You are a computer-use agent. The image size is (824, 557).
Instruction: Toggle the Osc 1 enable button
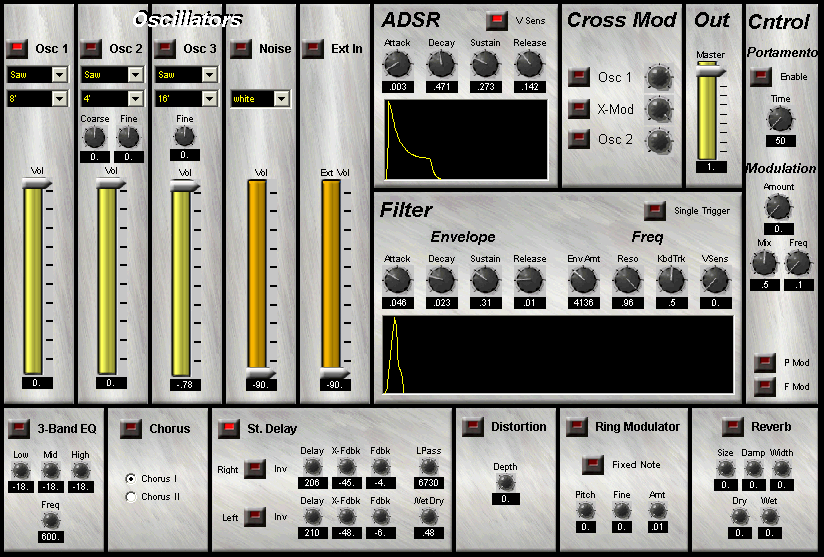[17, 49]
